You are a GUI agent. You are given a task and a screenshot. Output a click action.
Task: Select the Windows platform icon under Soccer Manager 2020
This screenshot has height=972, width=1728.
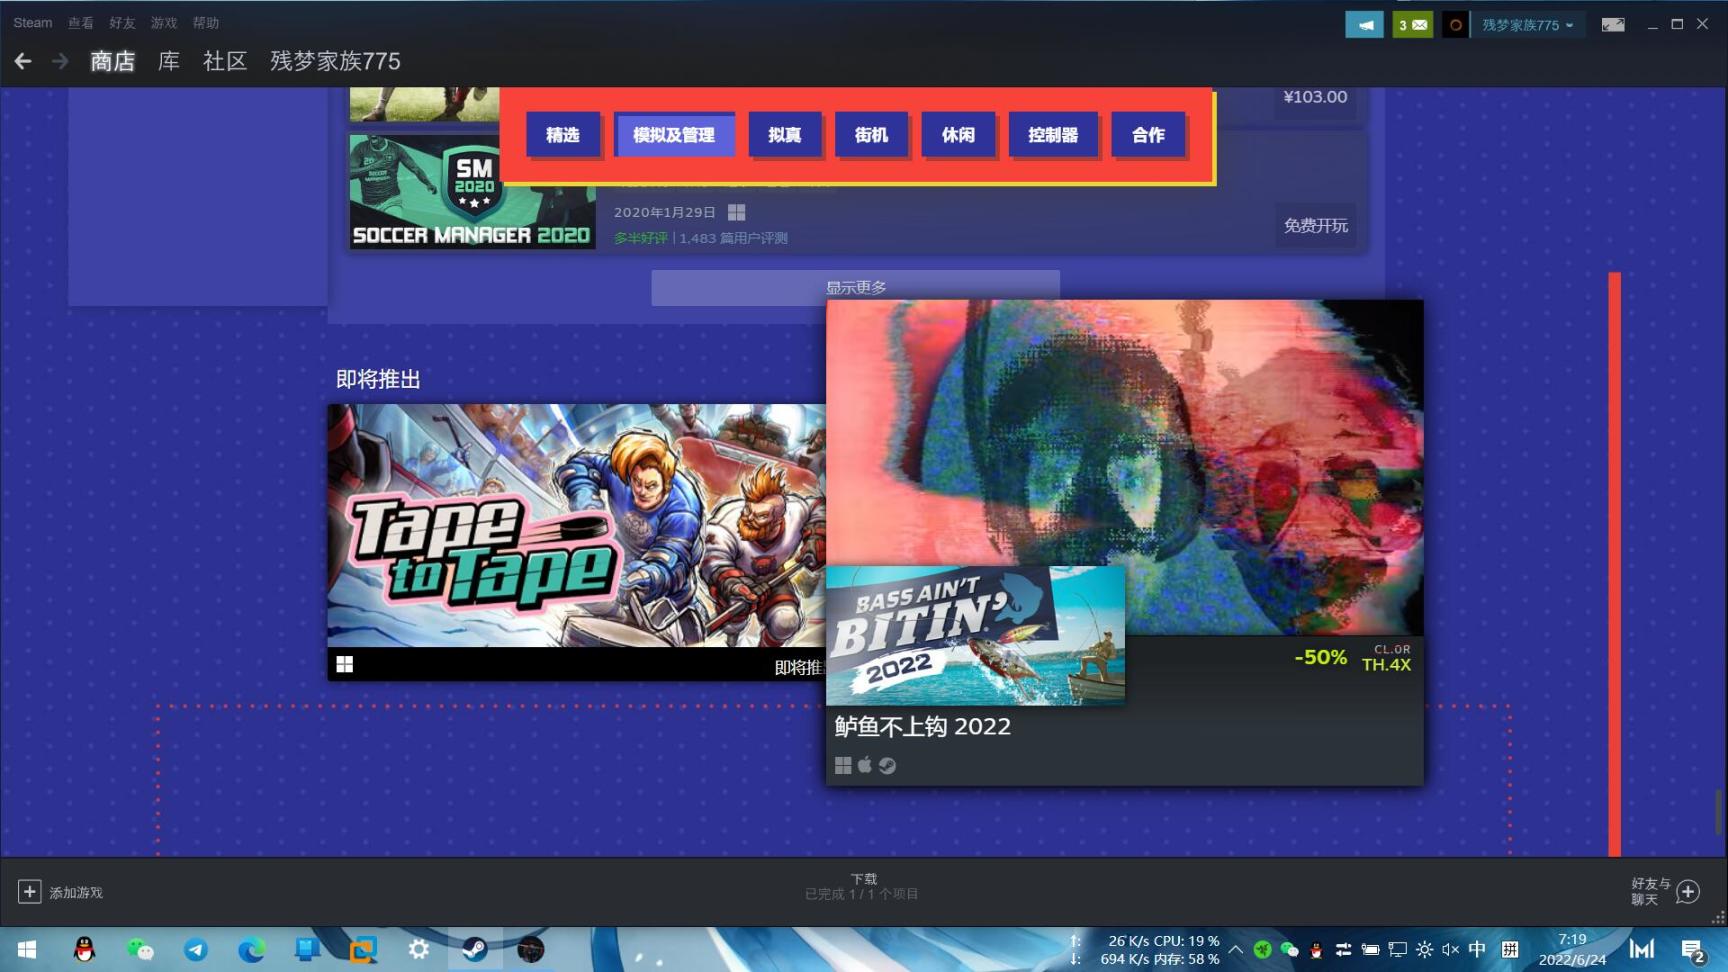tap(737, 211)
